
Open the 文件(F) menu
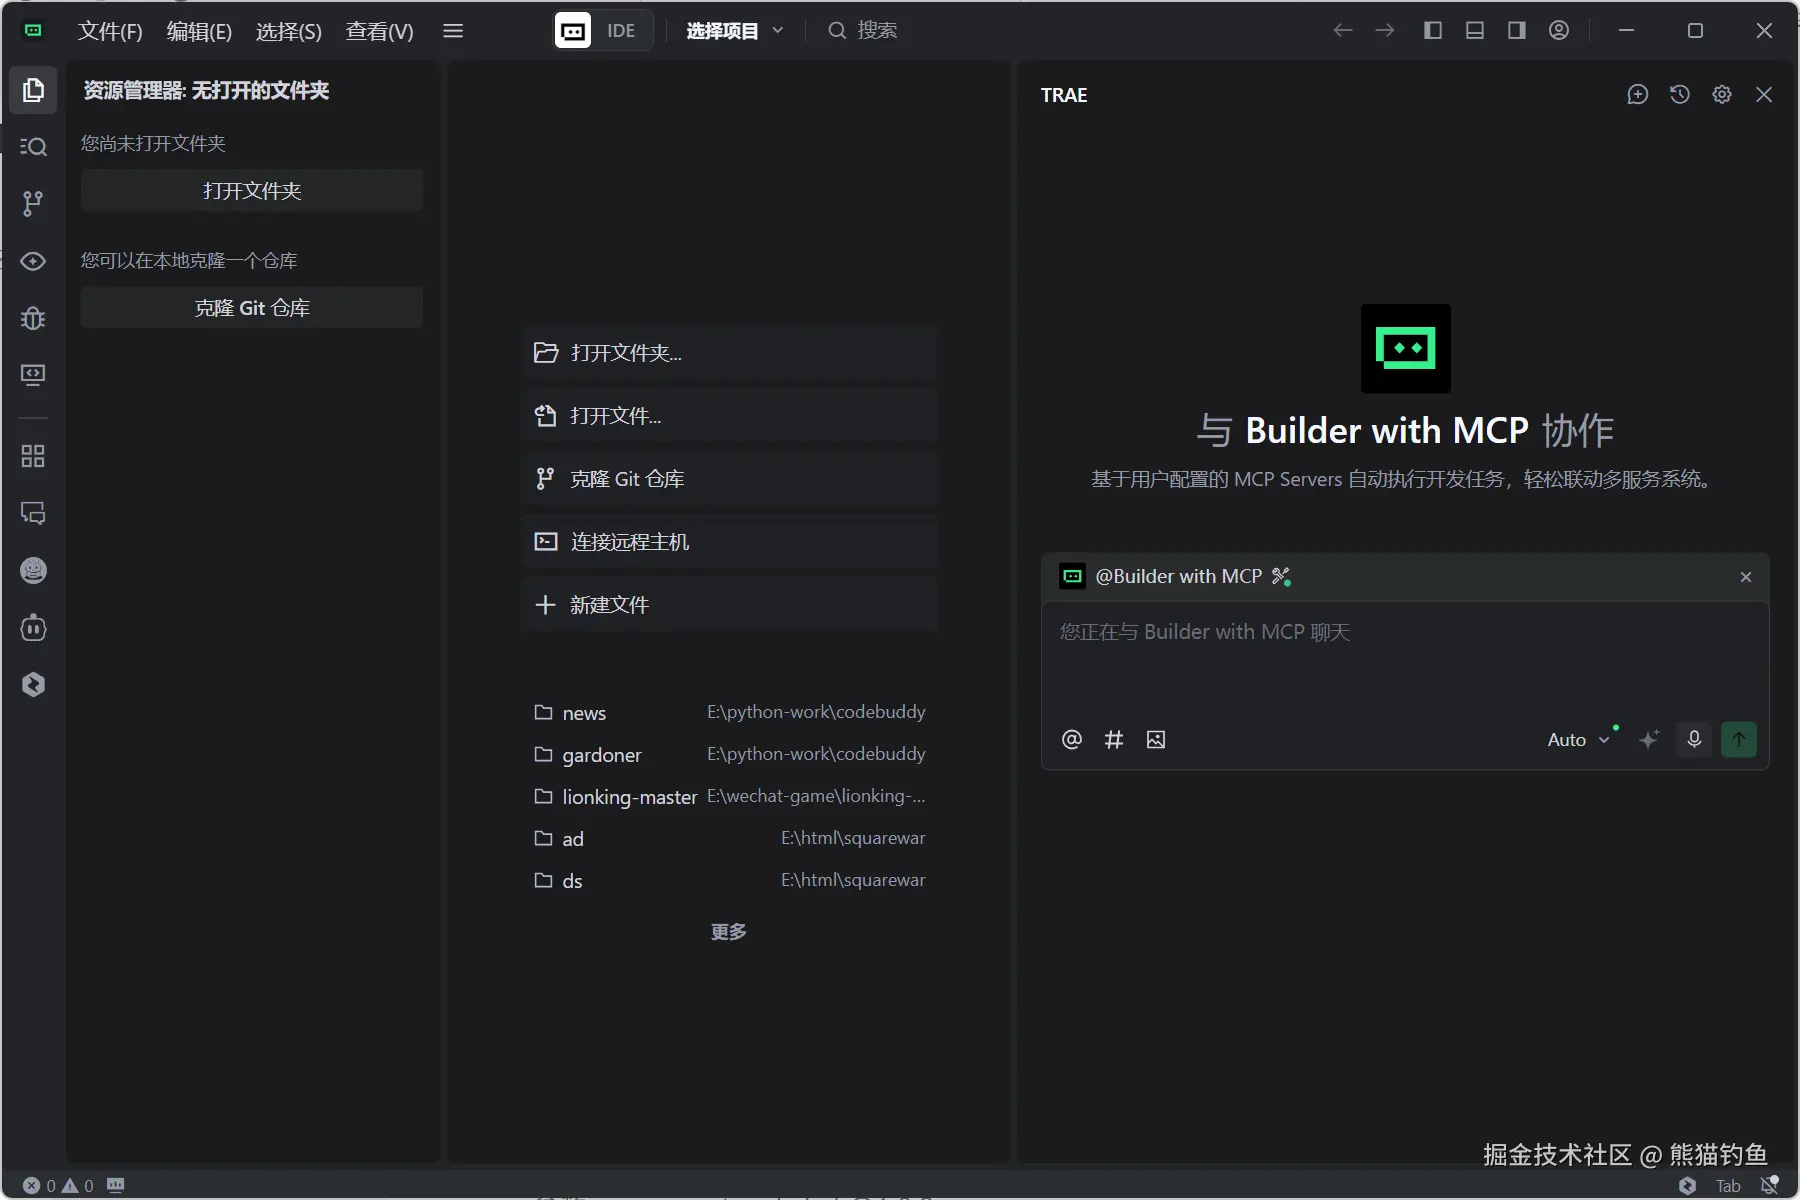(110, 31)
